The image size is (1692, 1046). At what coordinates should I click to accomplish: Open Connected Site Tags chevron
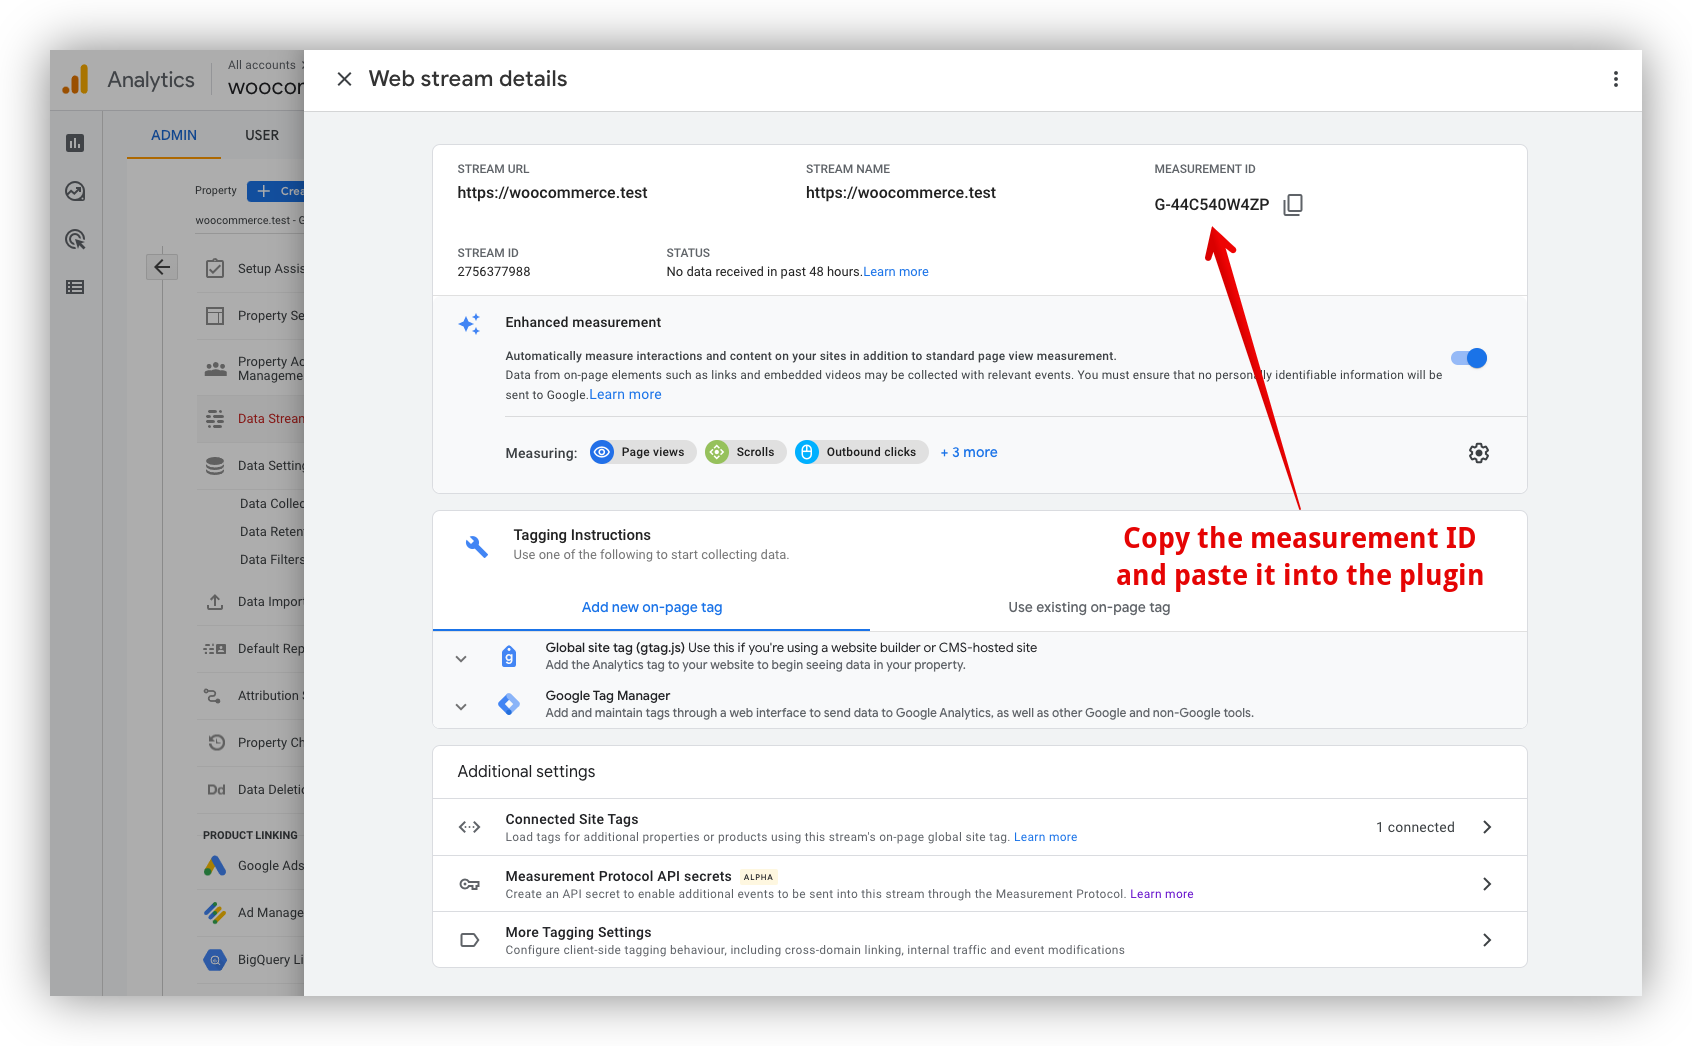(1487, 827)
